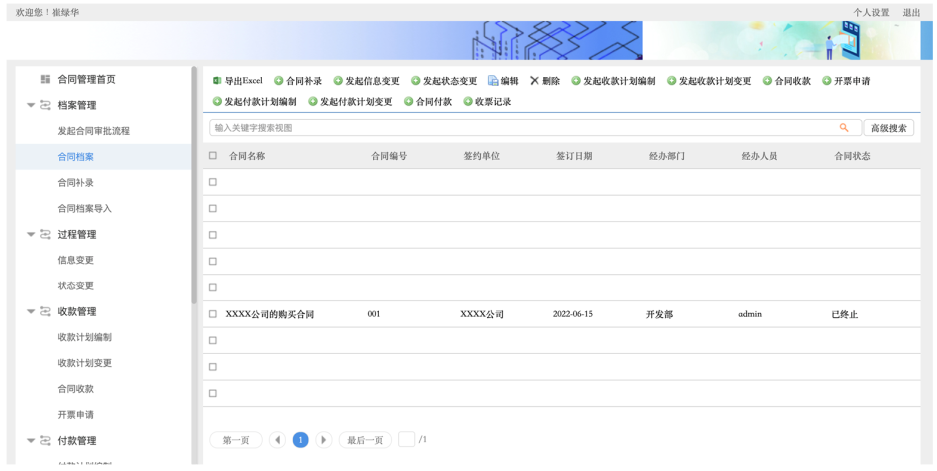This screenshot has height=471, width=937.
Task: Click the 合同补录 green plus icon
Action: tap(279, 81)
